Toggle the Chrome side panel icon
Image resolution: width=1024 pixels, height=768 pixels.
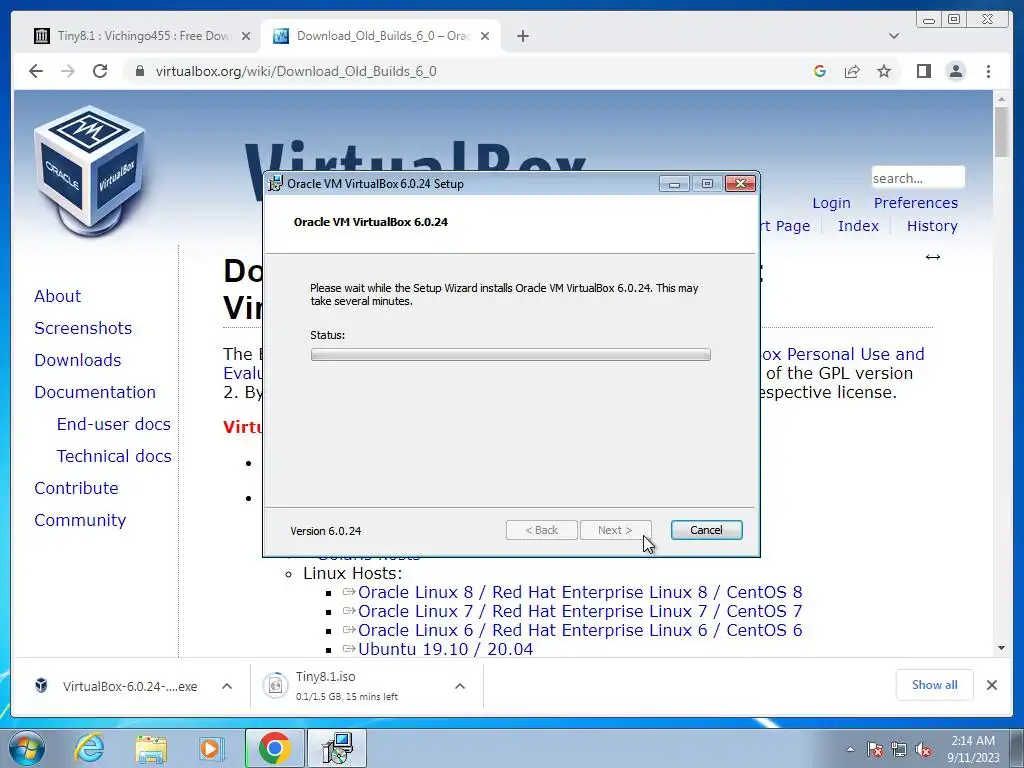[923, 71]
